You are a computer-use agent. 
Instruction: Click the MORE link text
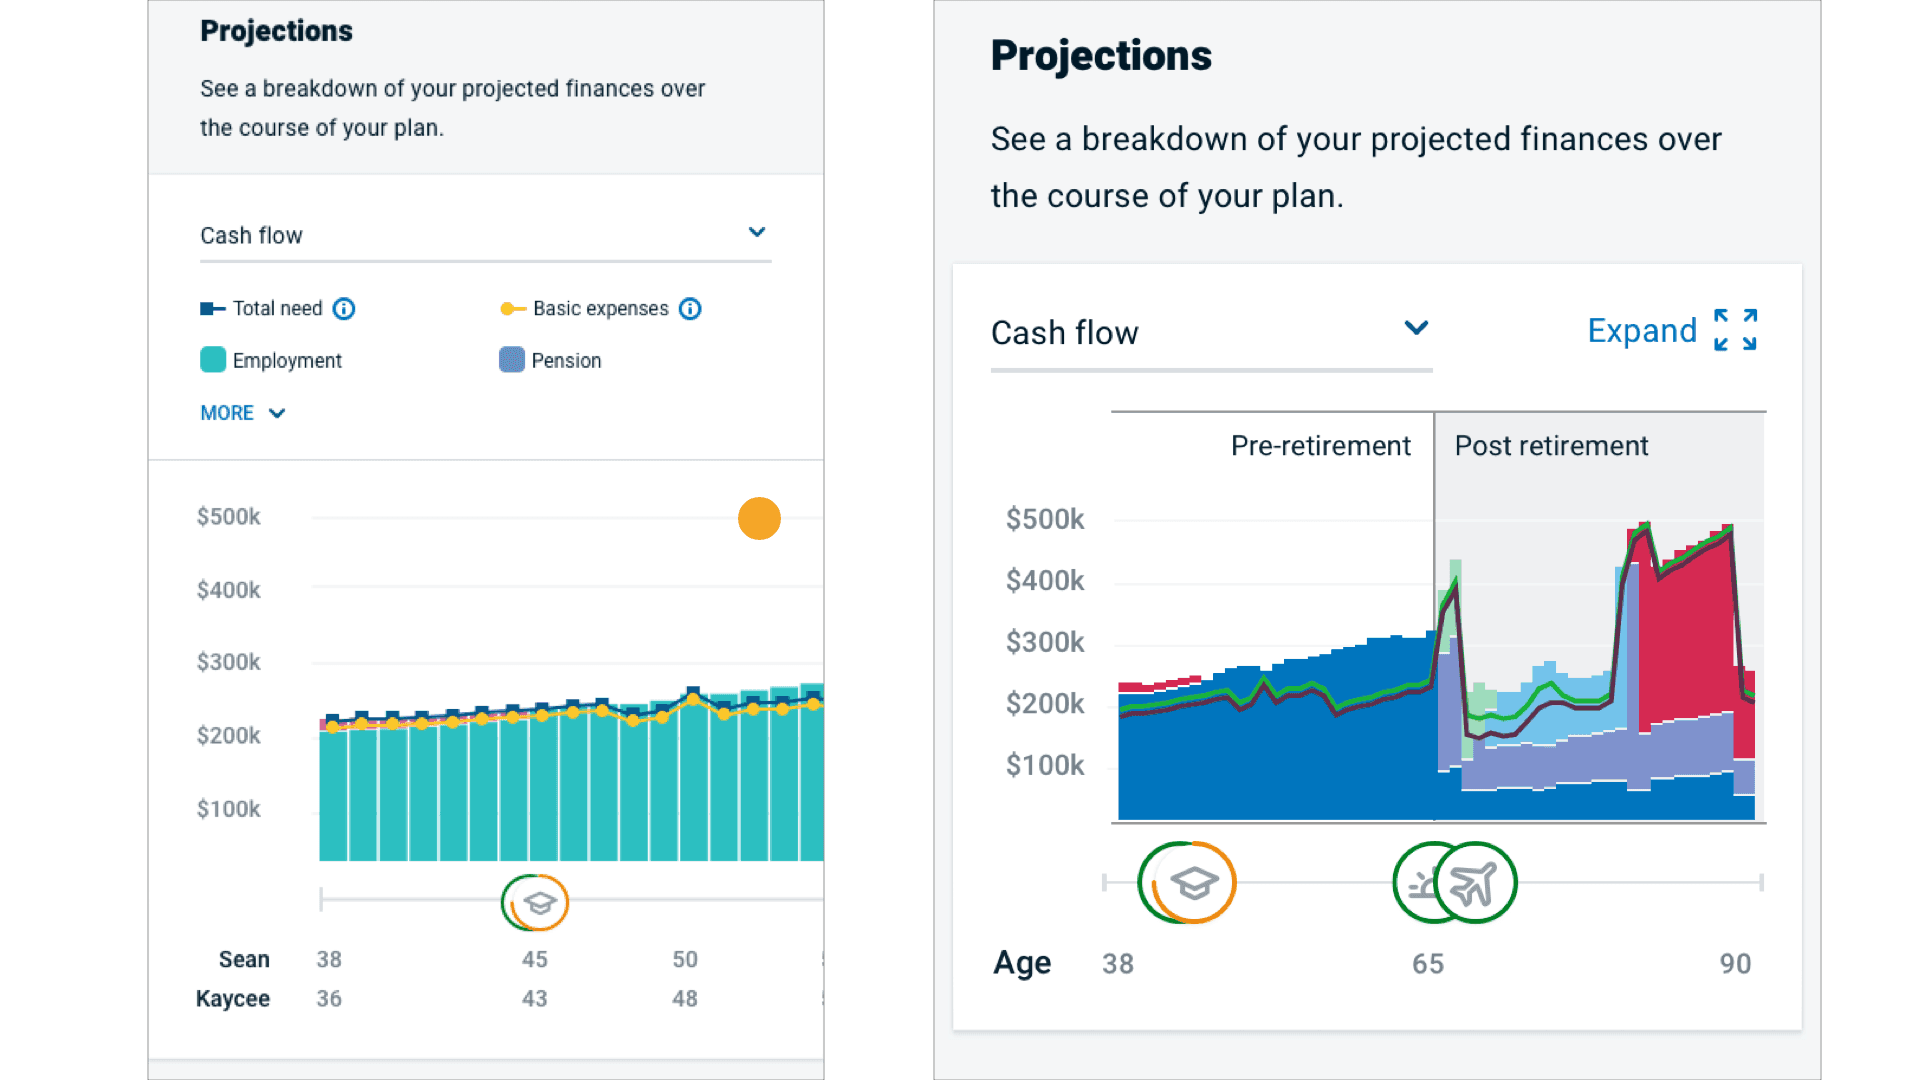[x=227, y=413]
